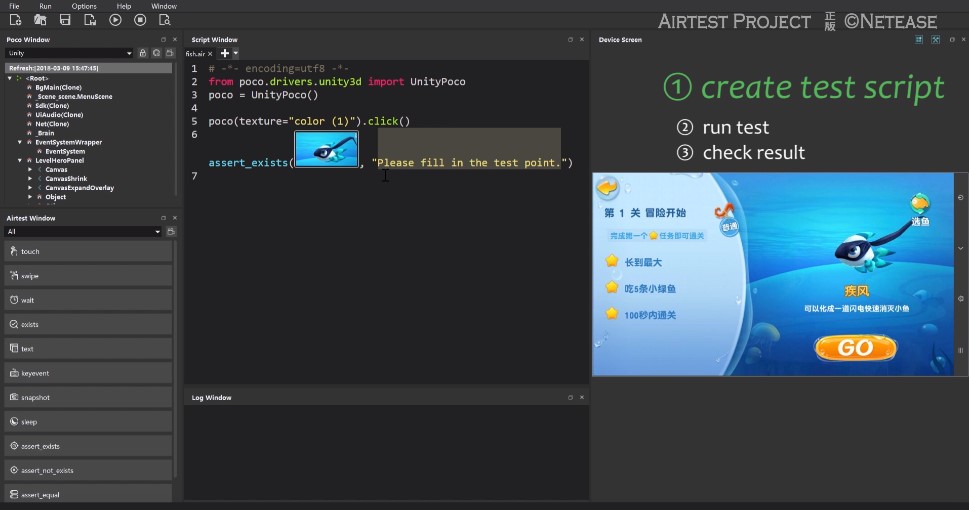Click the device side panel down chevron
Screen dimensions: 969x510
[x=960, y=248]
